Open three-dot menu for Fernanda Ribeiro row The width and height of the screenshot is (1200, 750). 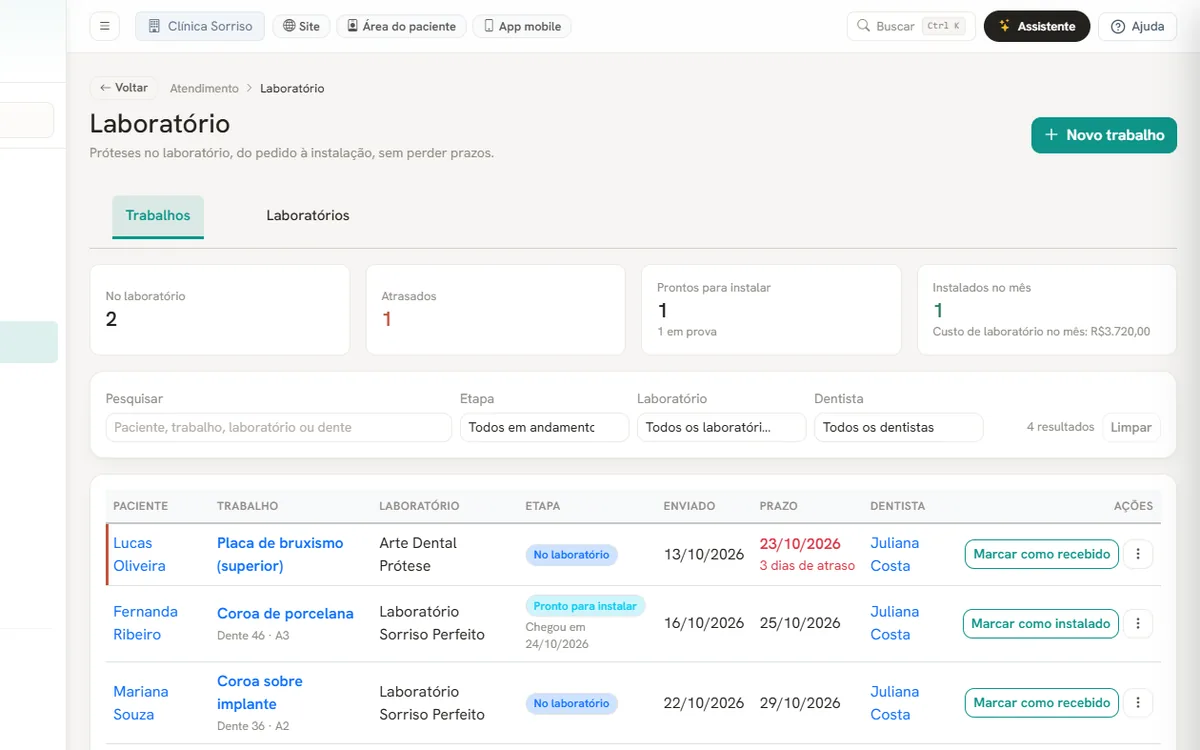click(1138, 623)
